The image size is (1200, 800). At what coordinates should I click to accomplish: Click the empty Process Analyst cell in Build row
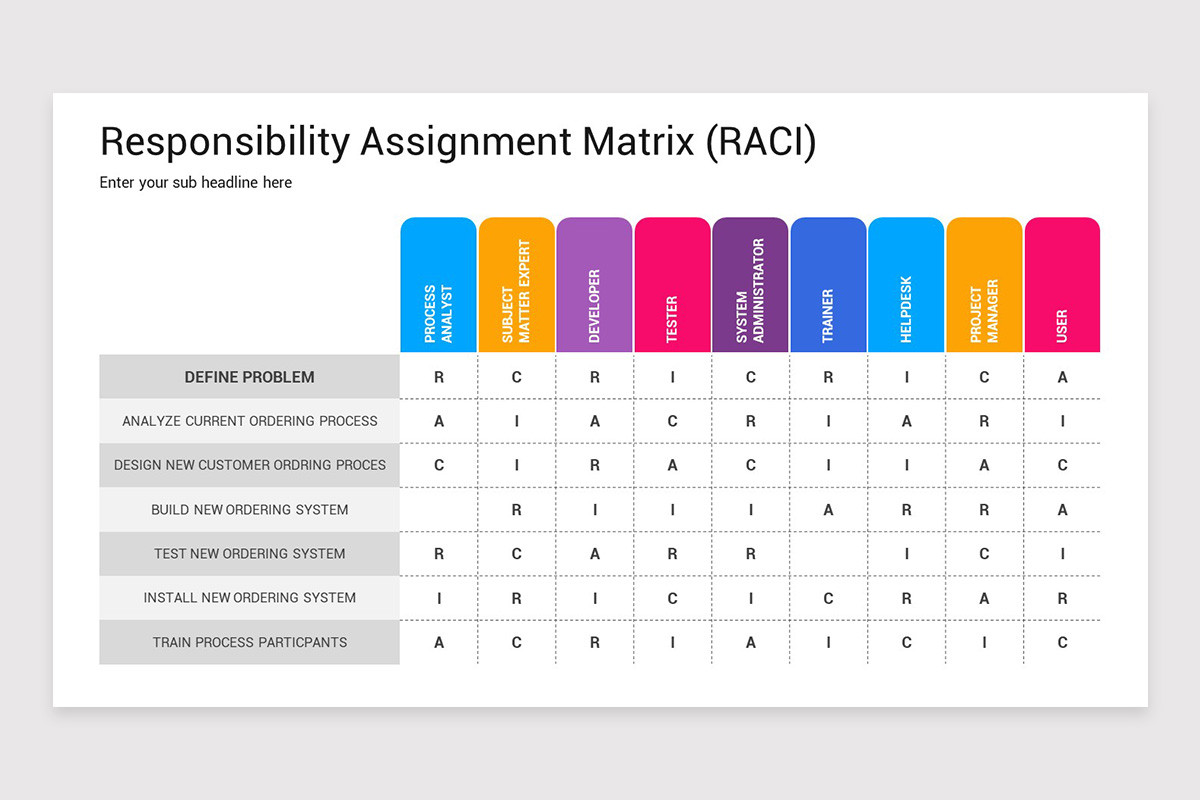pos(438,510)
